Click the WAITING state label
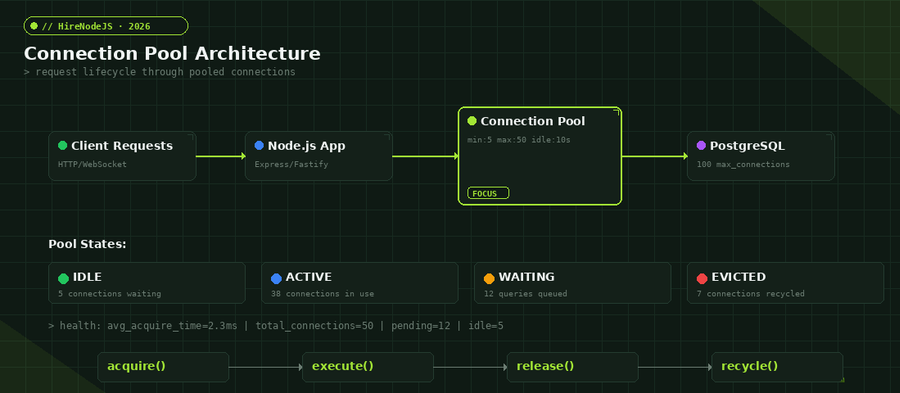This screenshot has width=900, height=393. pos(526,277)
